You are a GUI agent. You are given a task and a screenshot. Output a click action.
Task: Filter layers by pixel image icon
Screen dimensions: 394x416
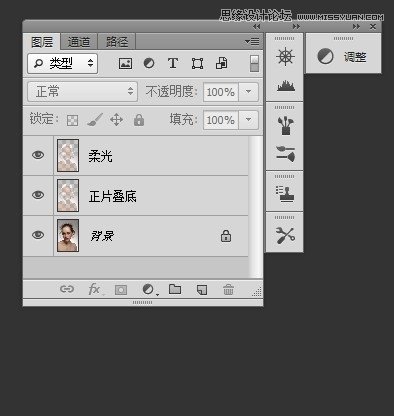(x=125, y=63)
